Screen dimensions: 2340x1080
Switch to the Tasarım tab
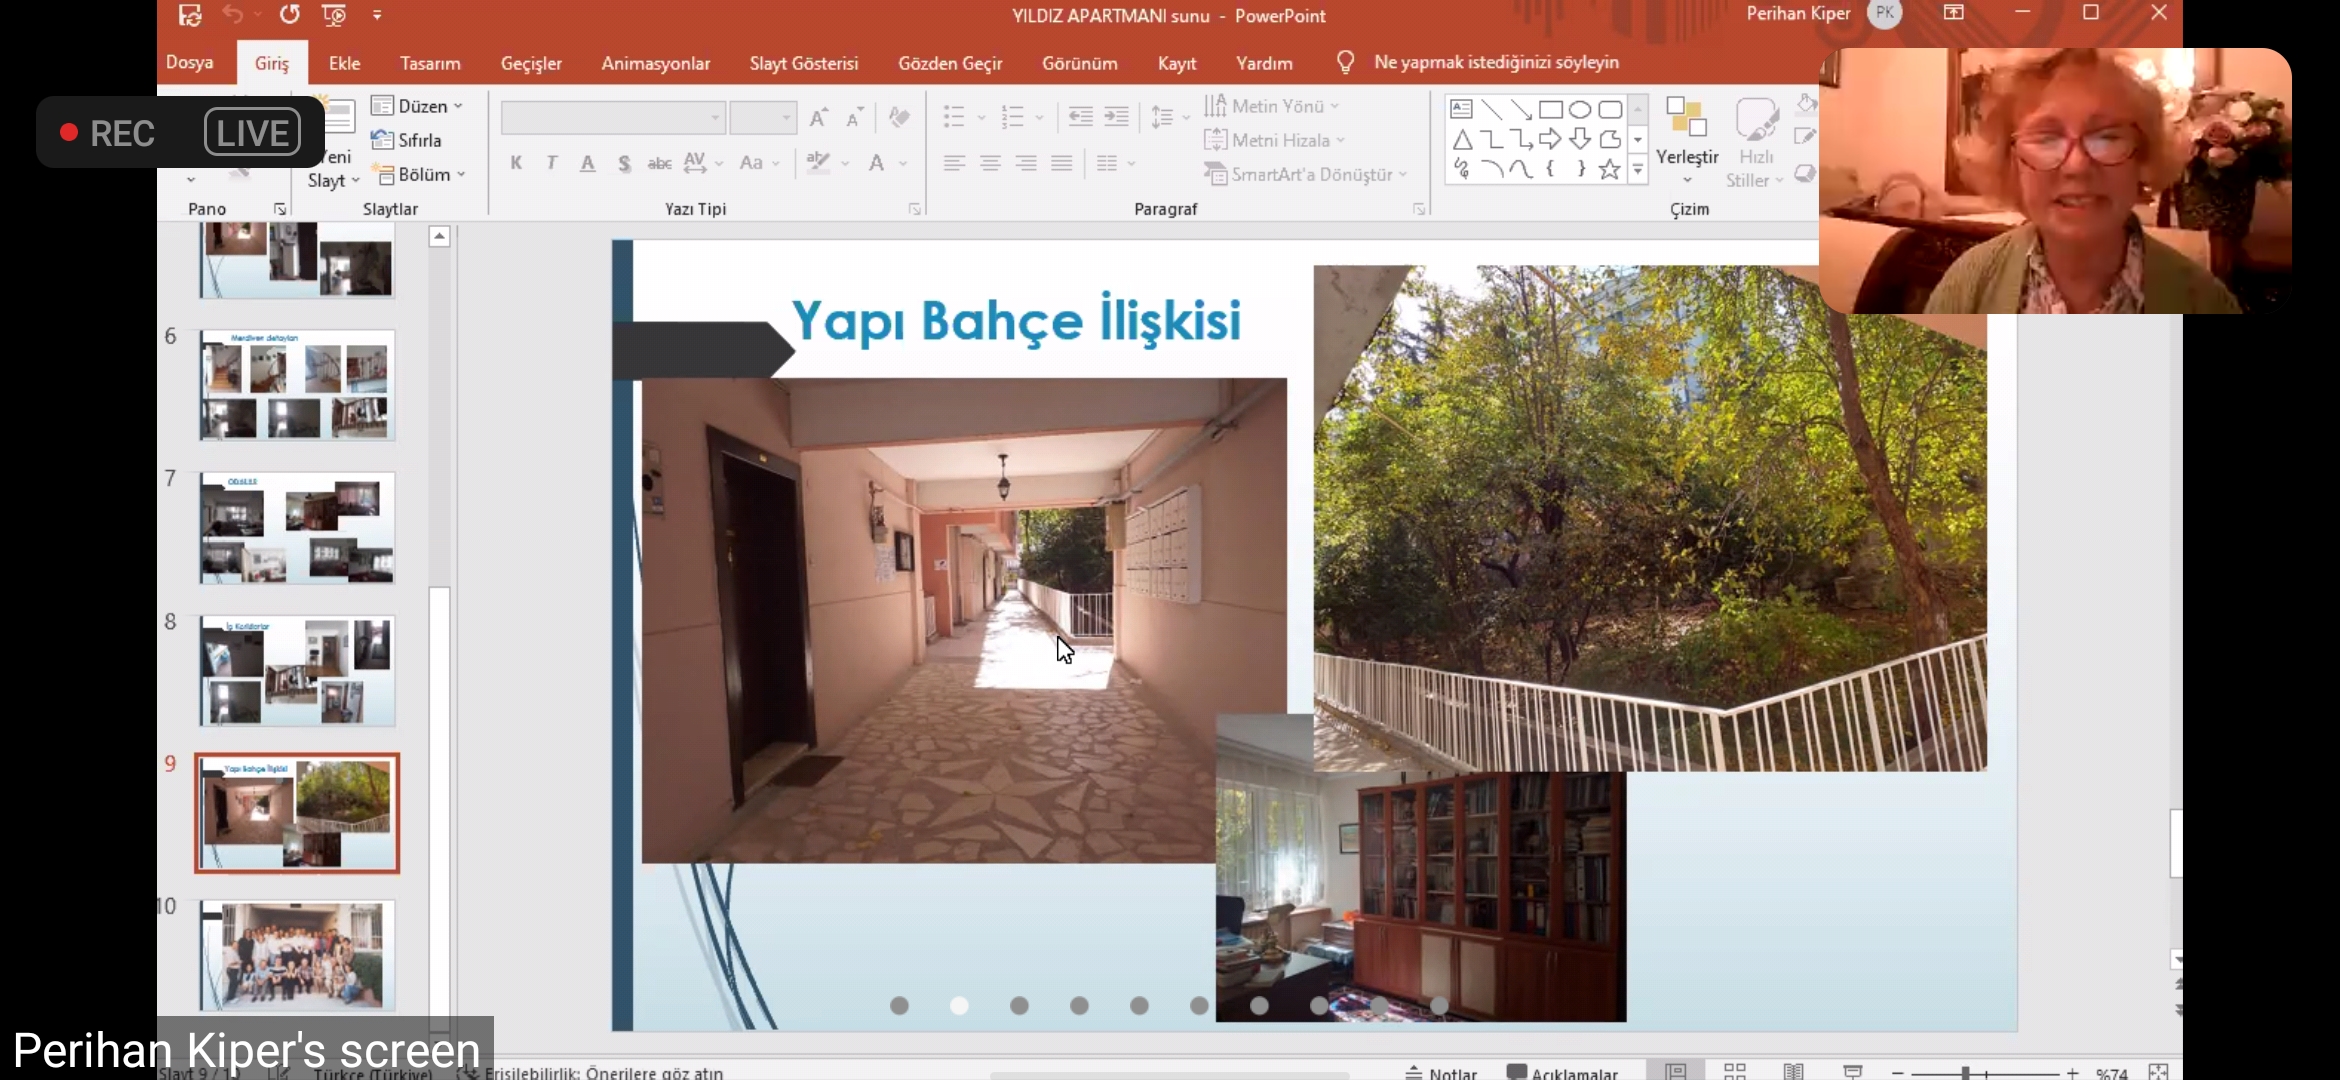pyautogui.click(x=430, y=63)
